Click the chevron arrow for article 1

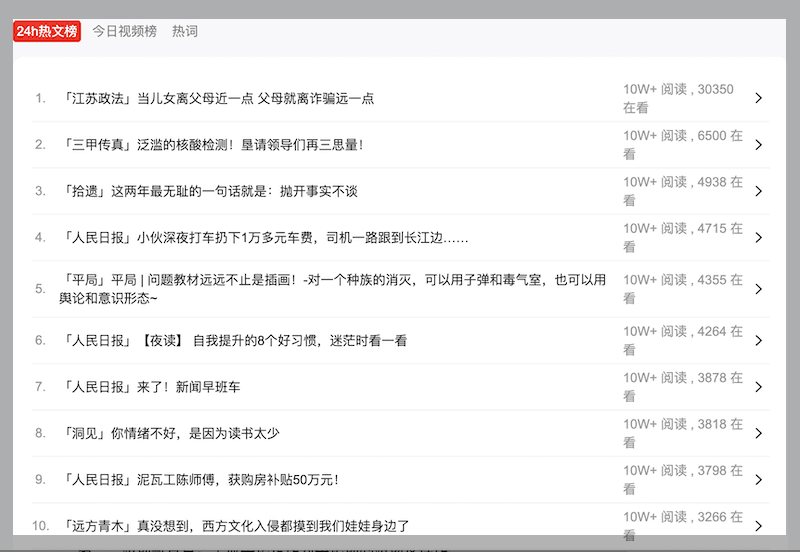758,98
